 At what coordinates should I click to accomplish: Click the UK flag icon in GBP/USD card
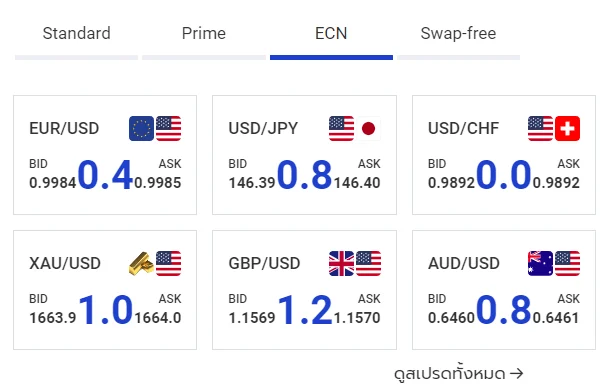click(x=341, y=264)
